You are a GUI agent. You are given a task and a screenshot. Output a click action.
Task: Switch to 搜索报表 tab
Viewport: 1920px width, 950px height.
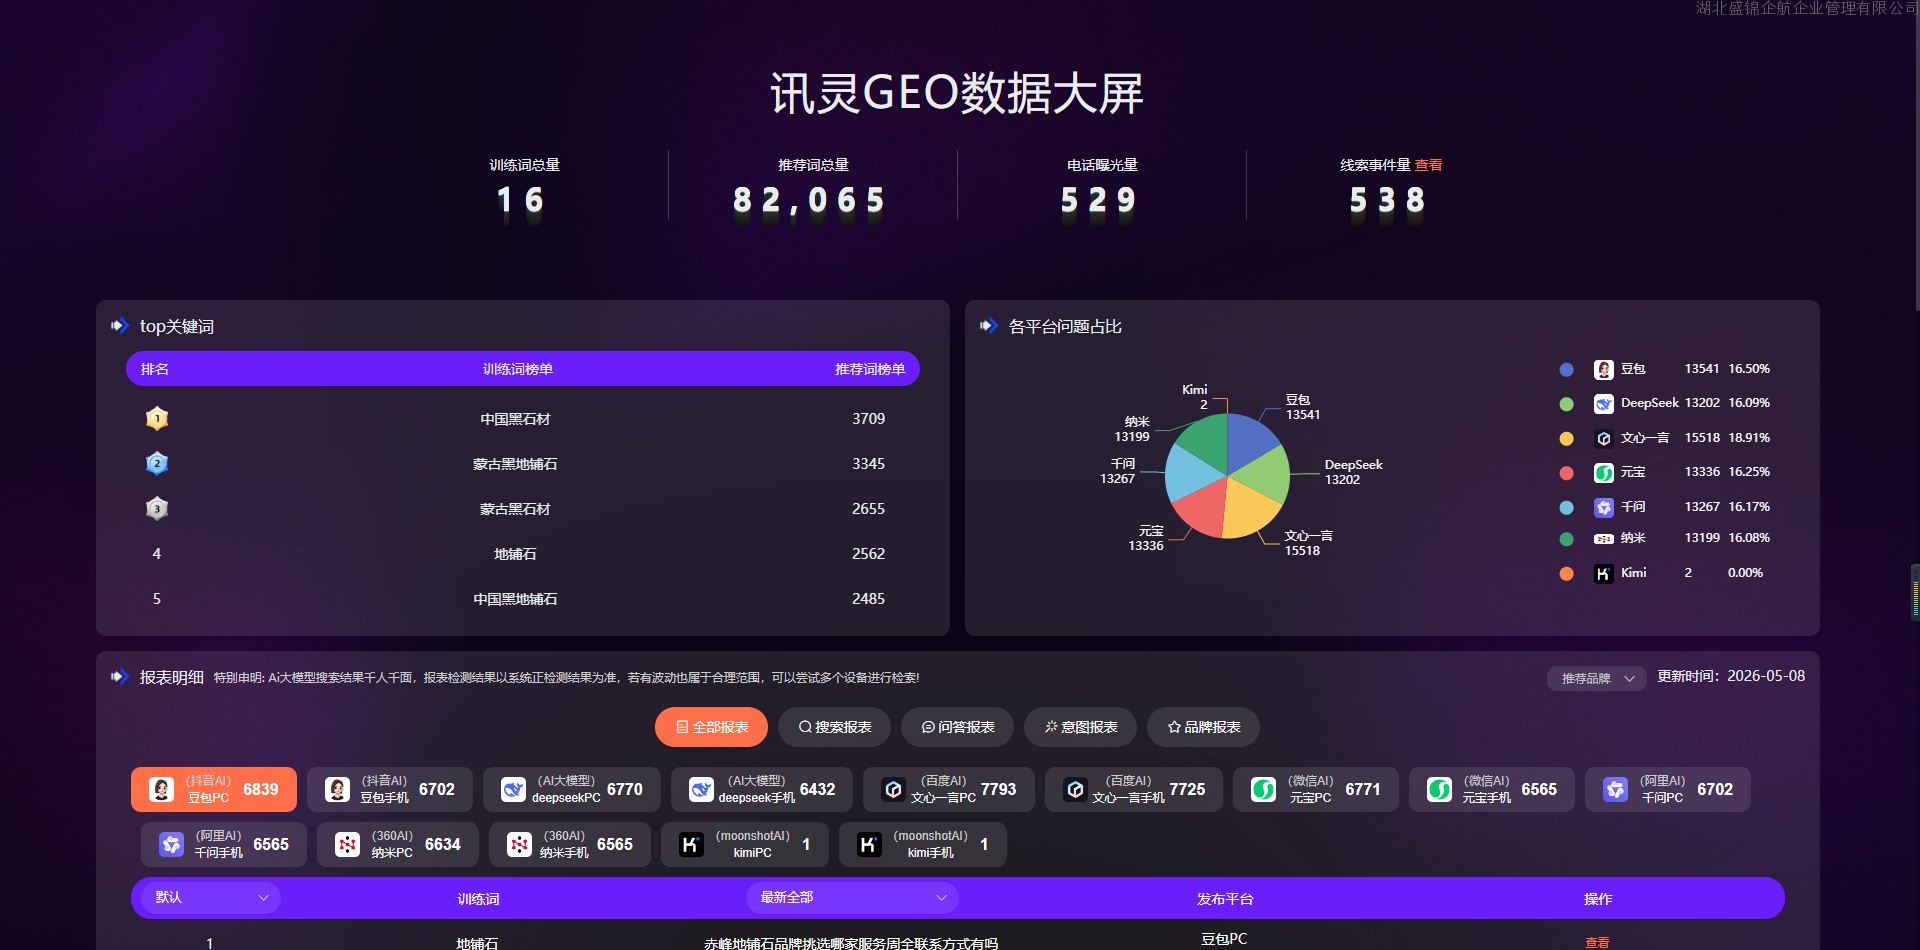834,727
